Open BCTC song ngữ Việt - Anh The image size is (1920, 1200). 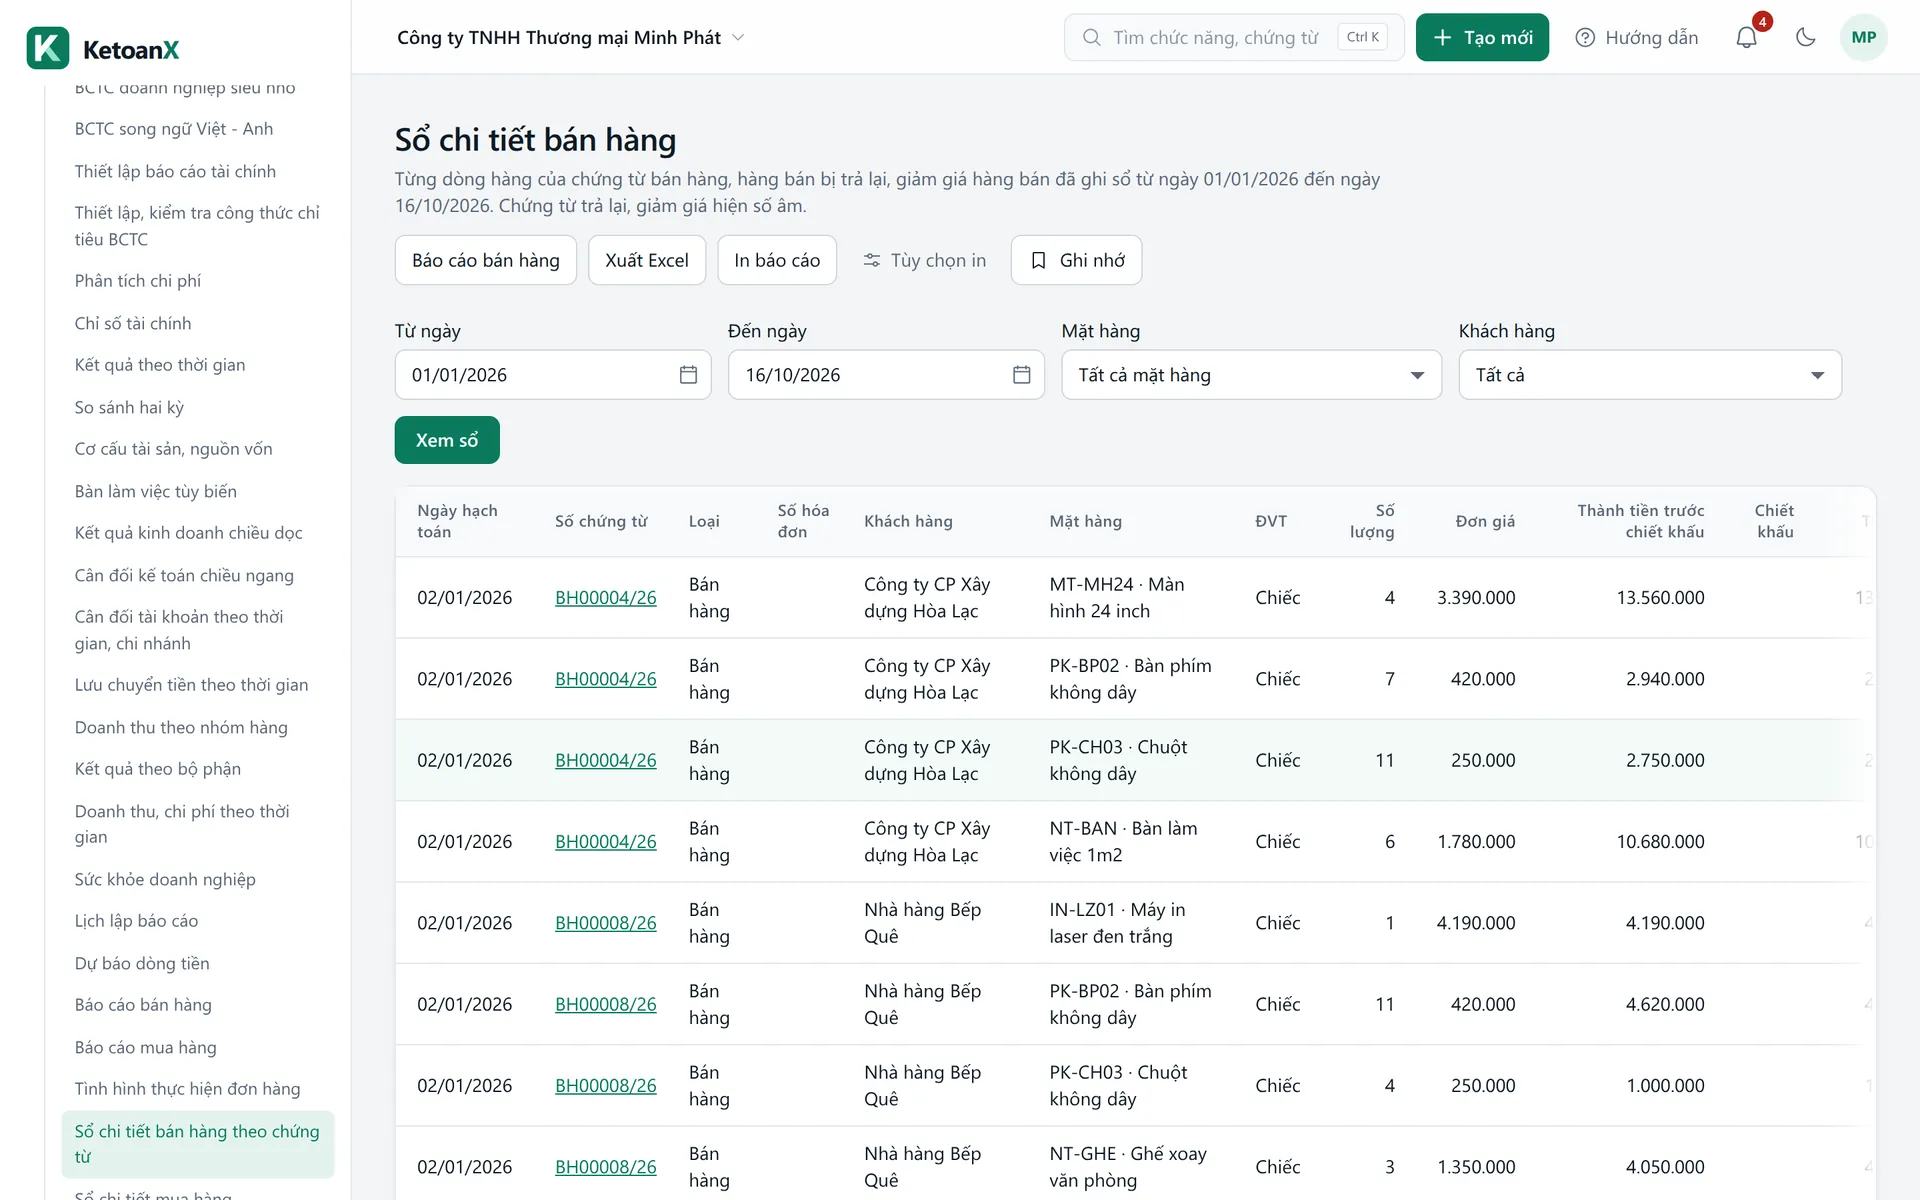pyautogui.click(x=174, y=129)
